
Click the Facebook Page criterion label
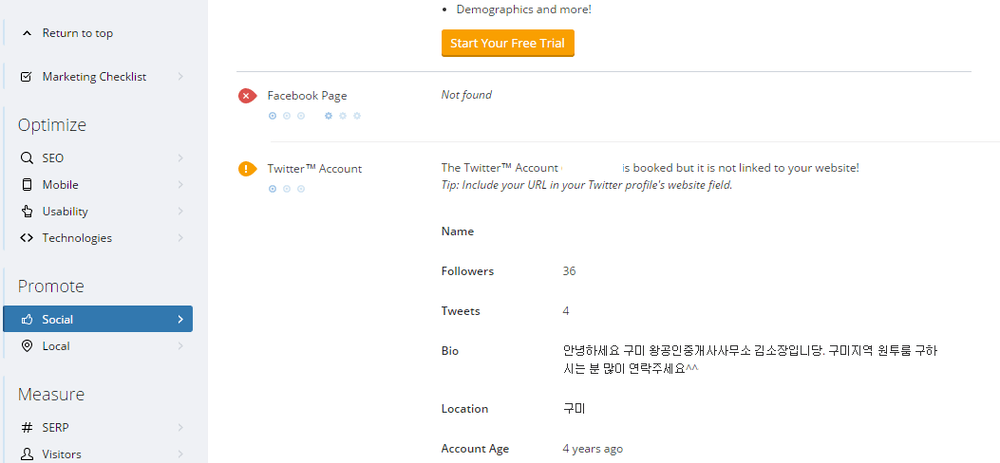307,96
